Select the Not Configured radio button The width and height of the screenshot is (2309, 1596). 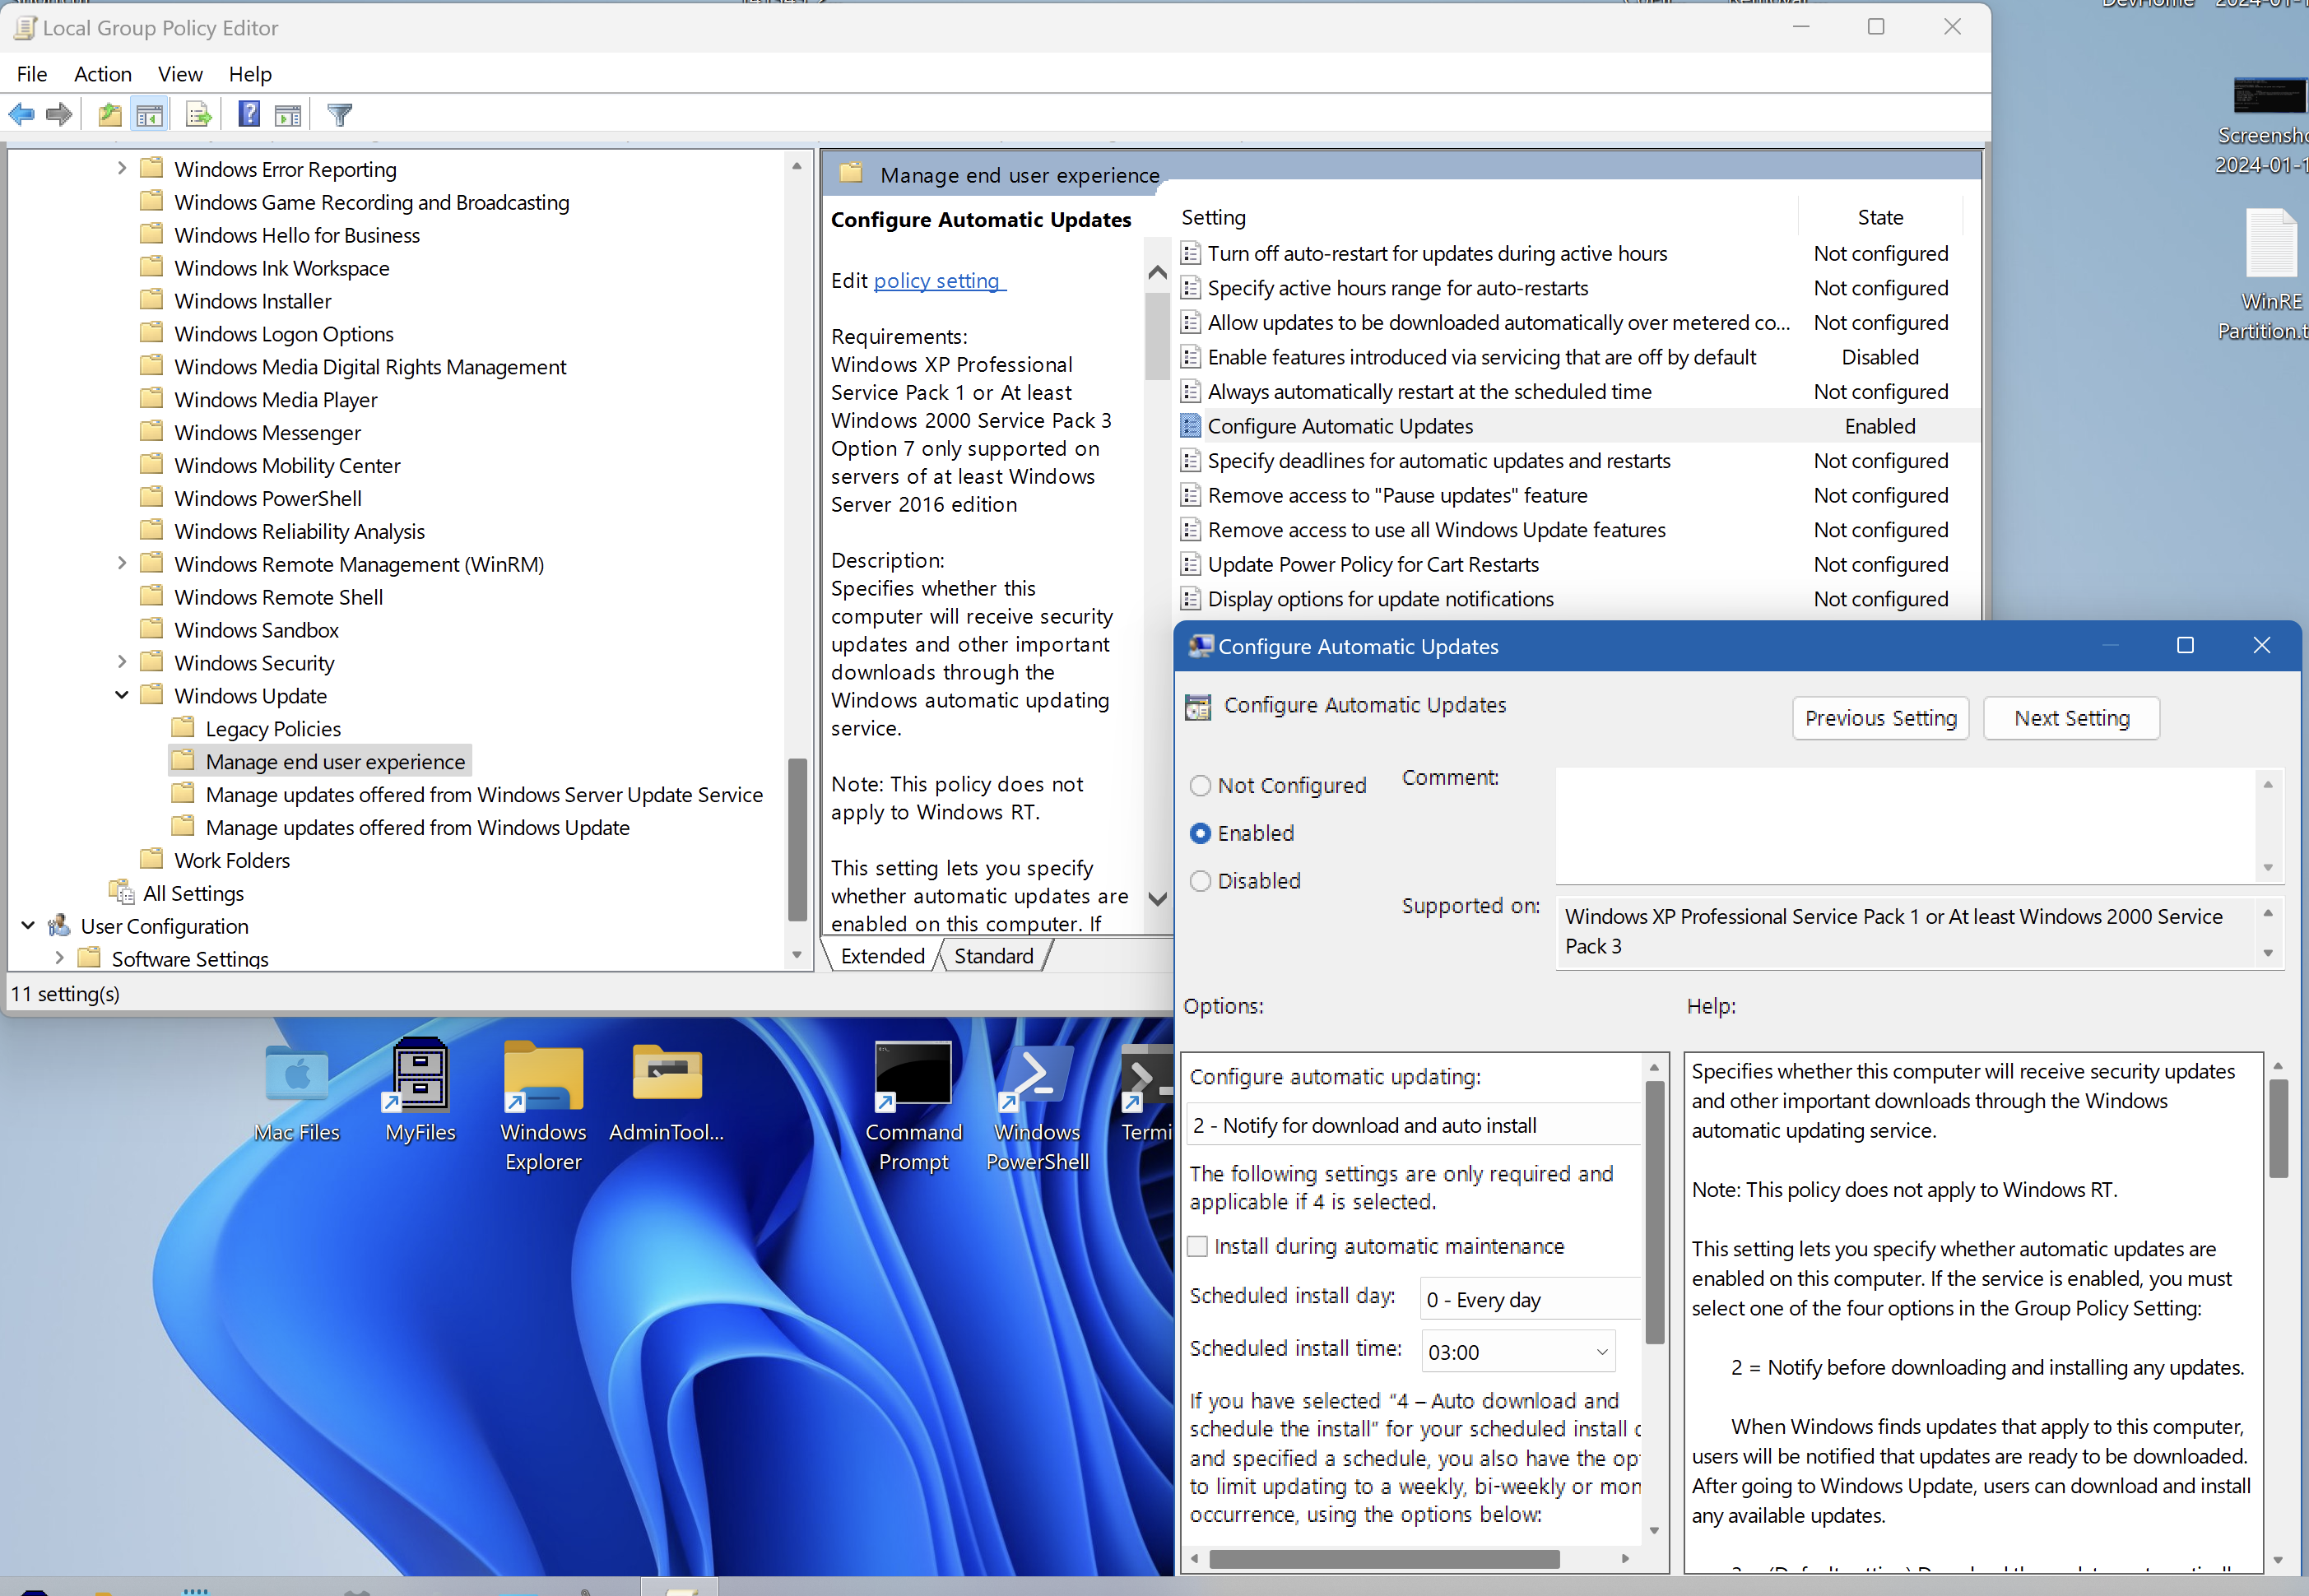coord(1200,786)
